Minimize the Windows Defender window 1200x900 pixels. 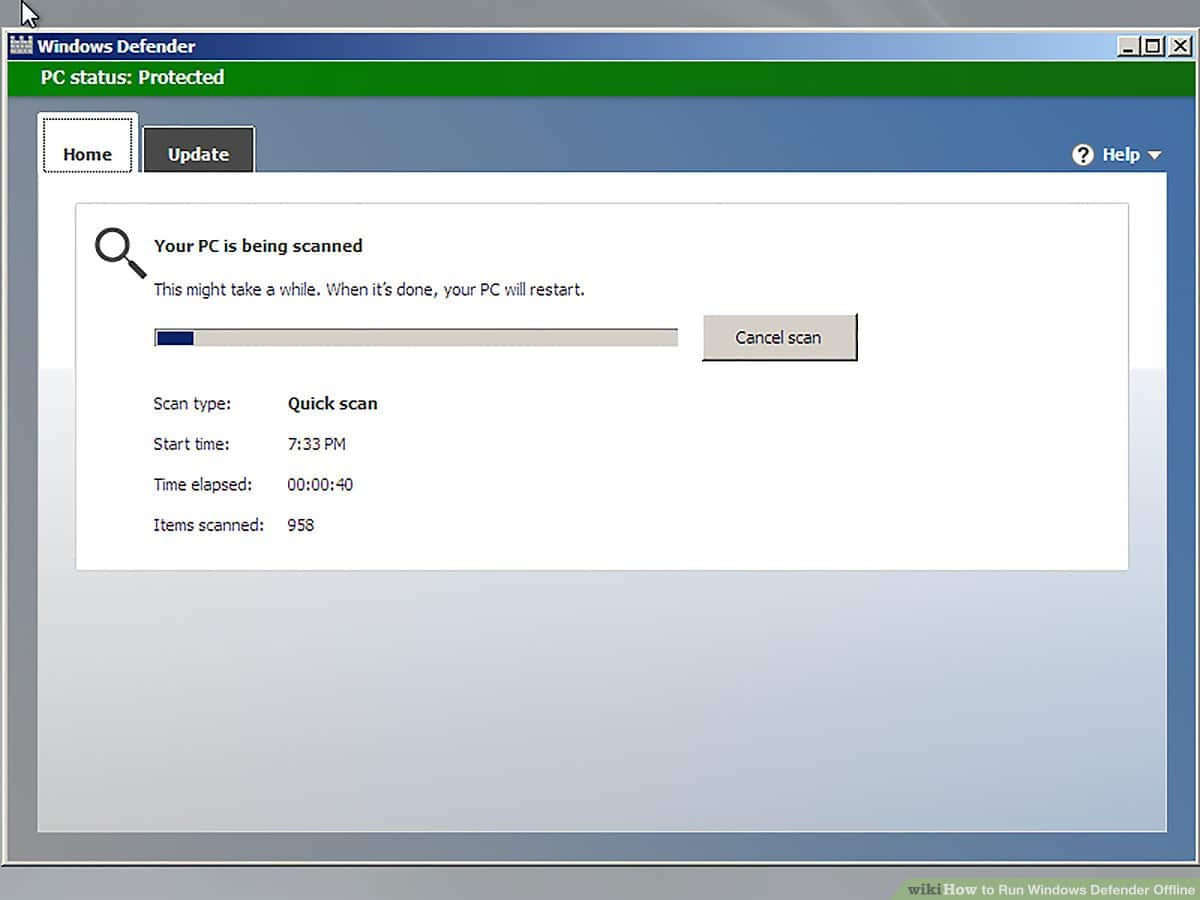point(1130,46)
